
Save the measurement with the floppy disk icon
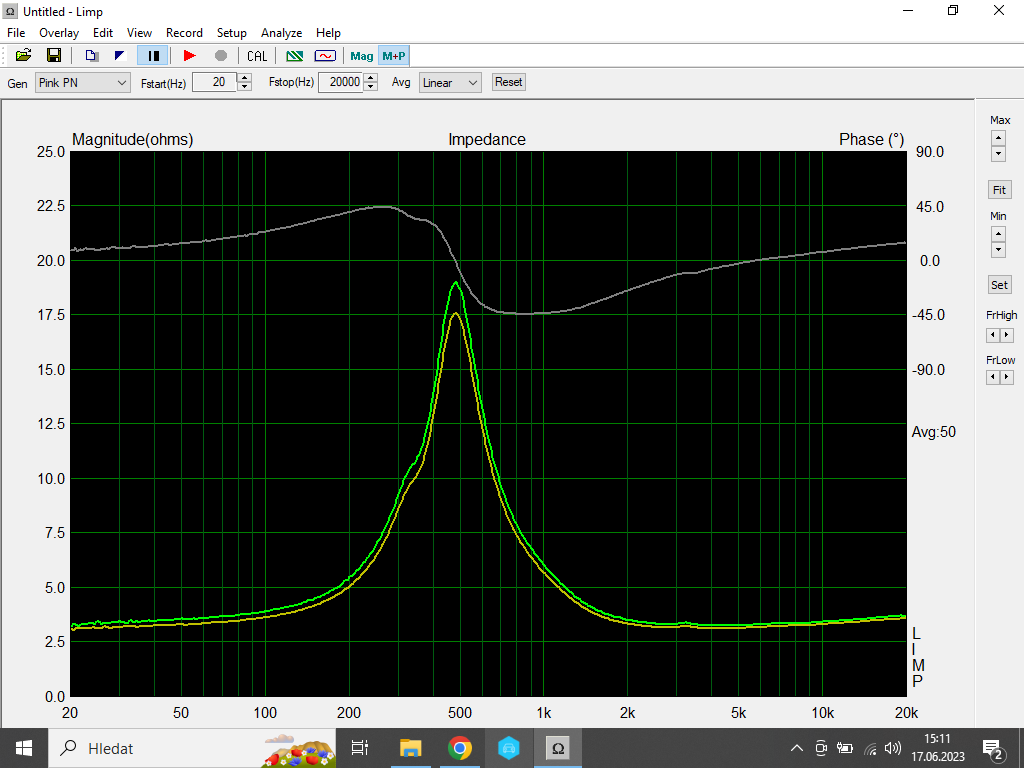point(54,56)
